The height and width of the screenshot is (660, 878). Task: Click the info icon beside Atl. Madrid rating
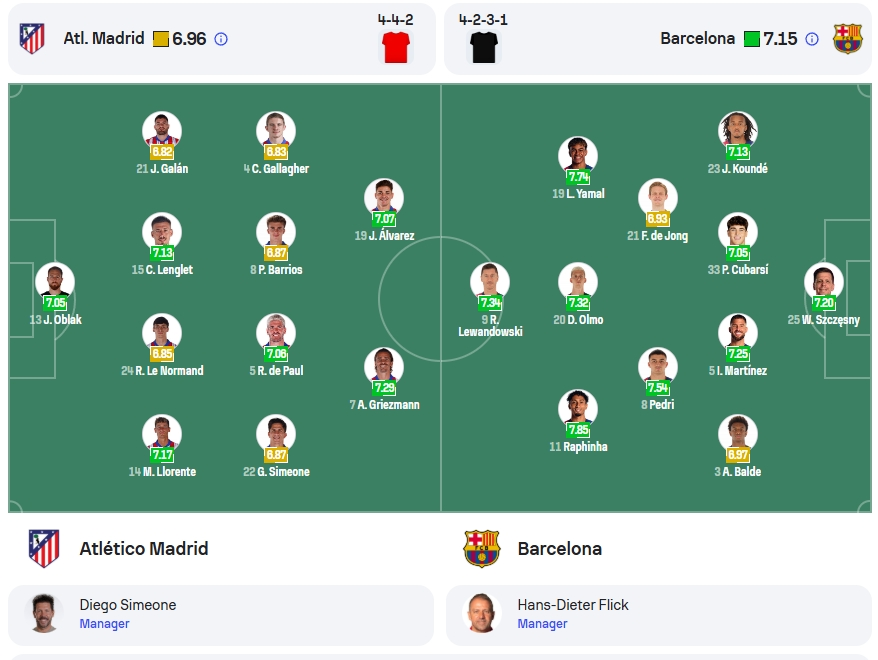pos(221,39)
